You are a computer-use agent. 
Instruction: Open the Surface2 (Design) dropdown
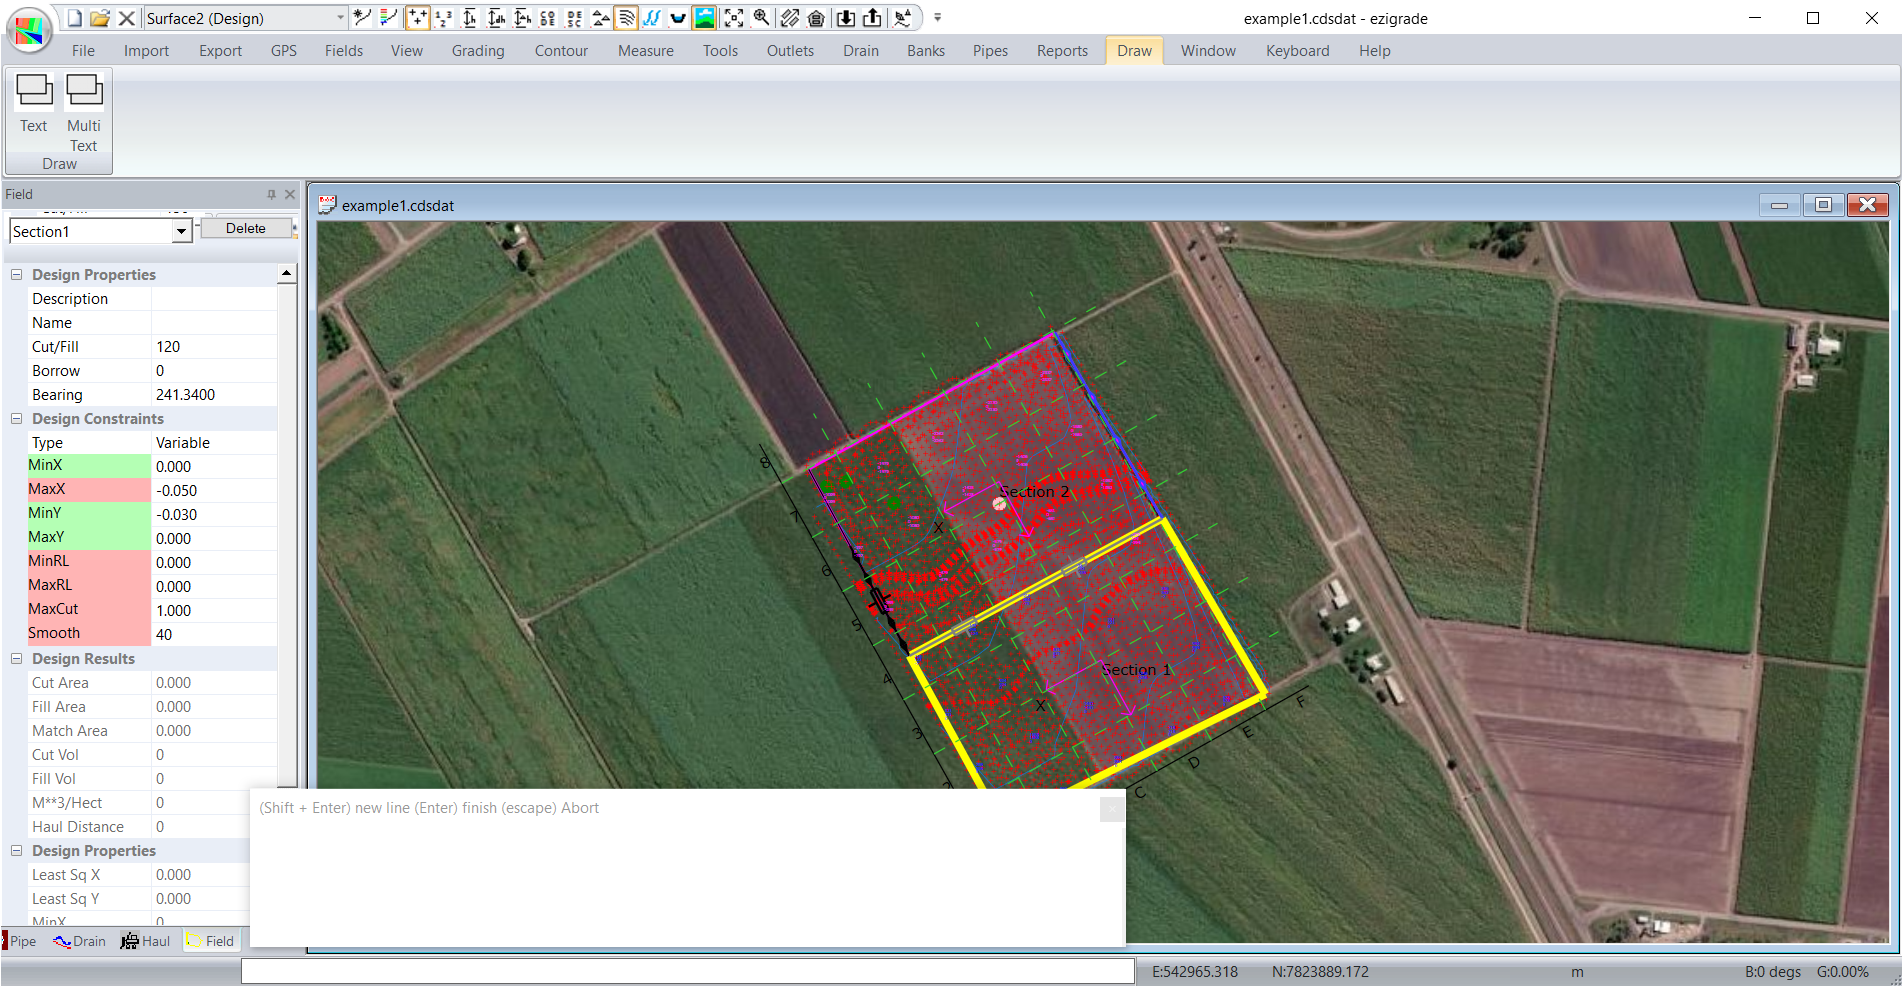tap(340, 18)
